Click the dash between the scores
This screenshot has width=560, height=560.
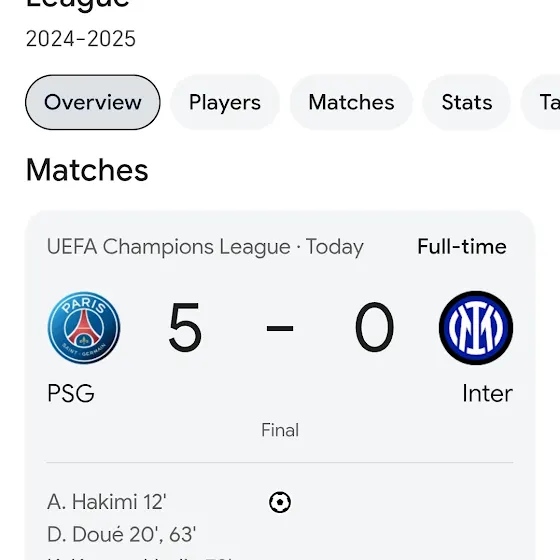tap(280, 328)
